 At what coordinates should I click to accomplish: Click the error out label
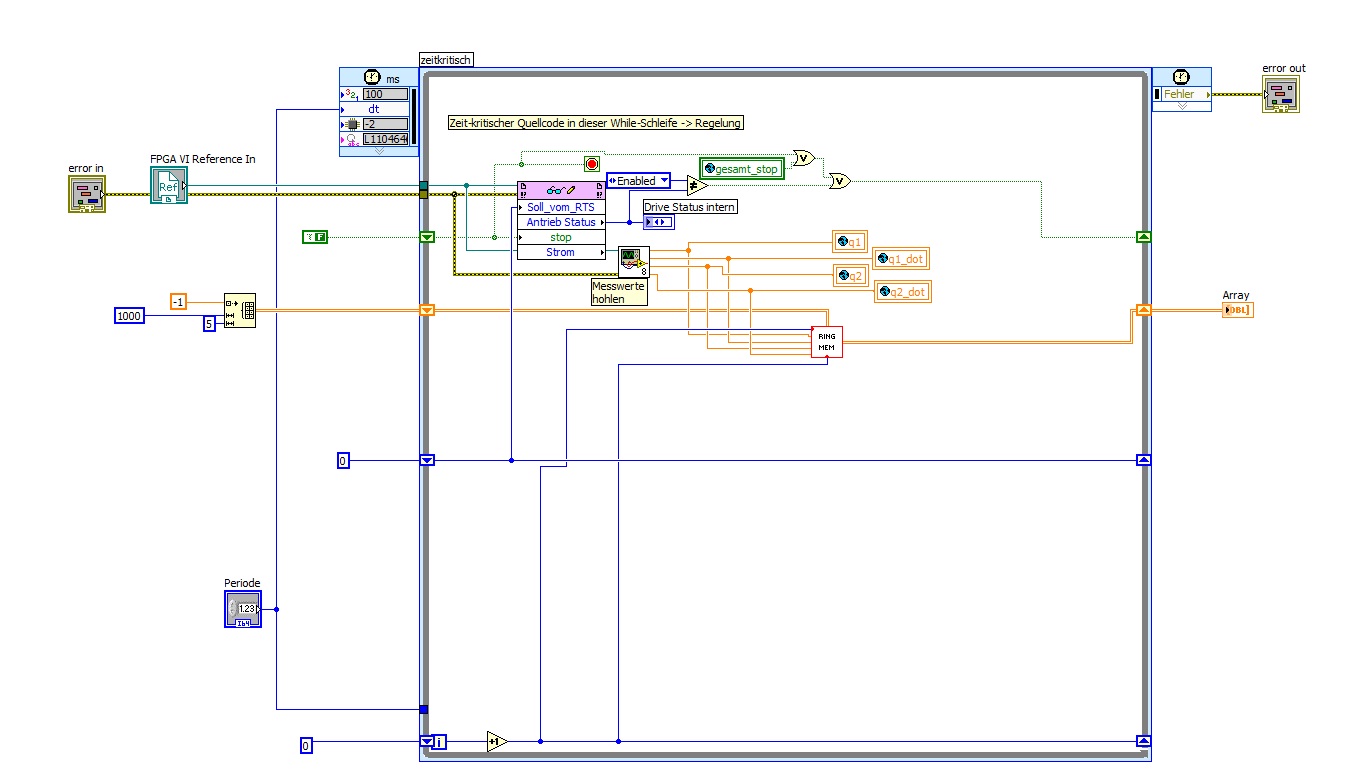coord(1283,69)
